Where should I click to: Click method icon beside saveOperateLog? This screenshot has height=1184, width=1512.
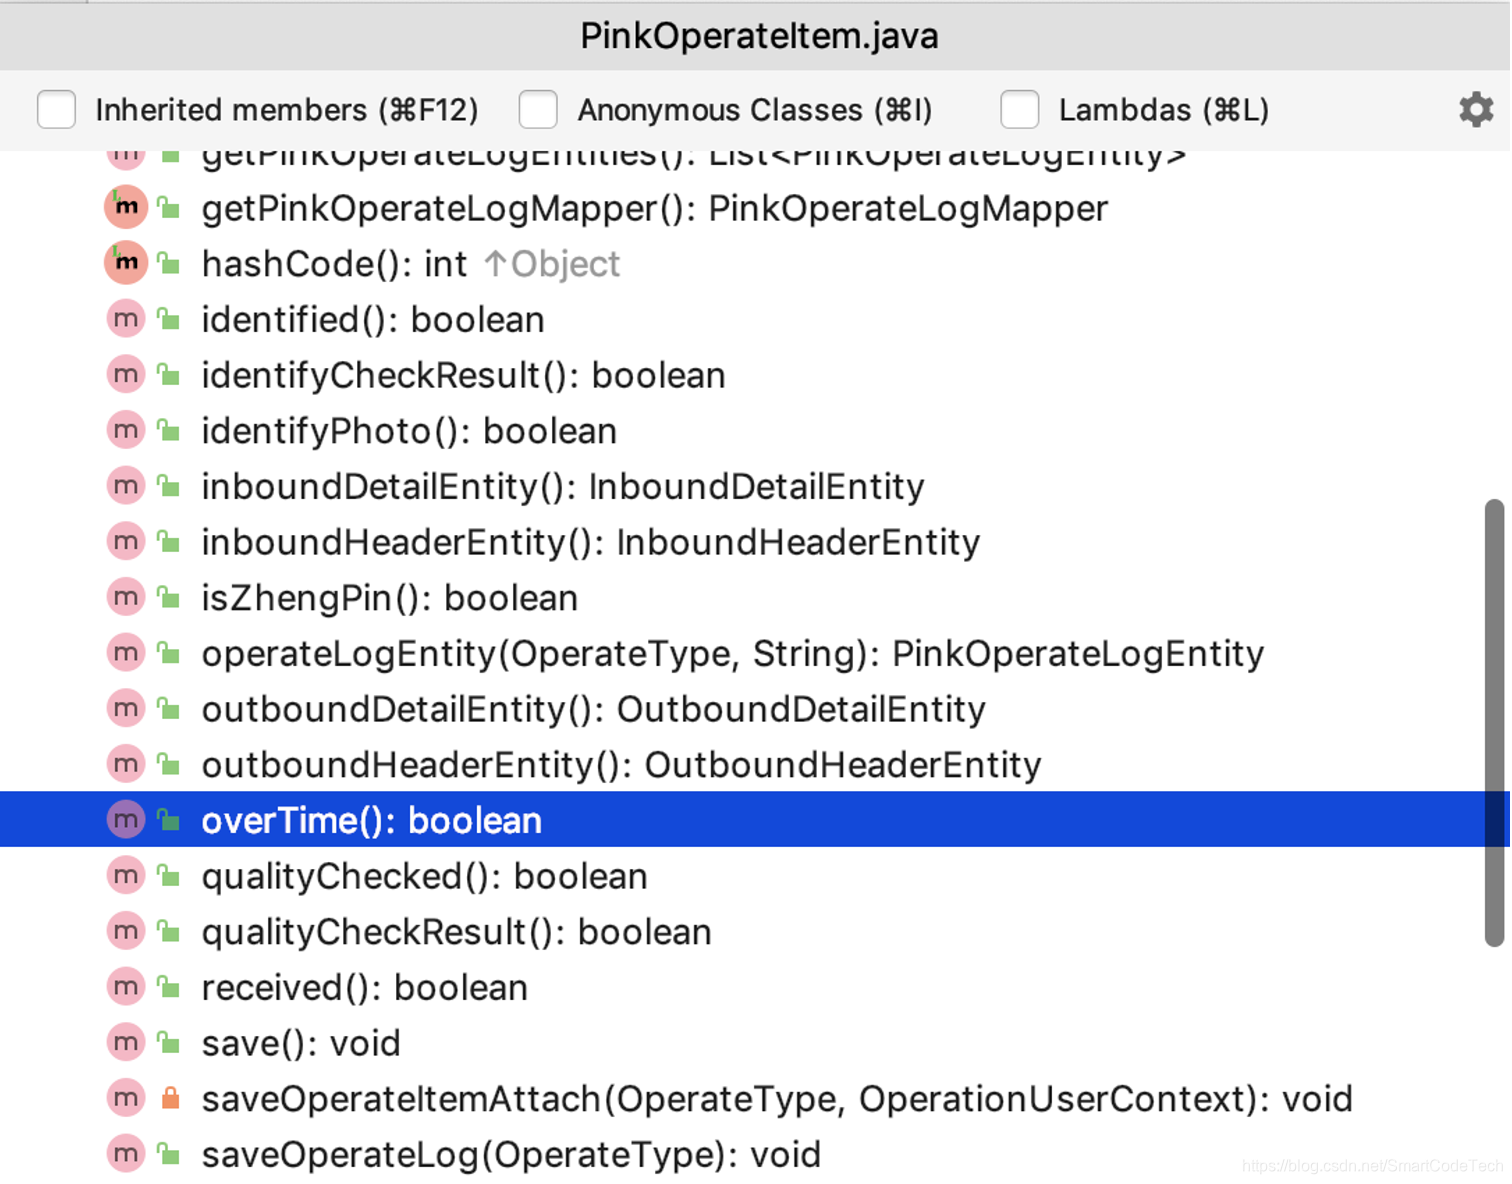pos(126,1154)
